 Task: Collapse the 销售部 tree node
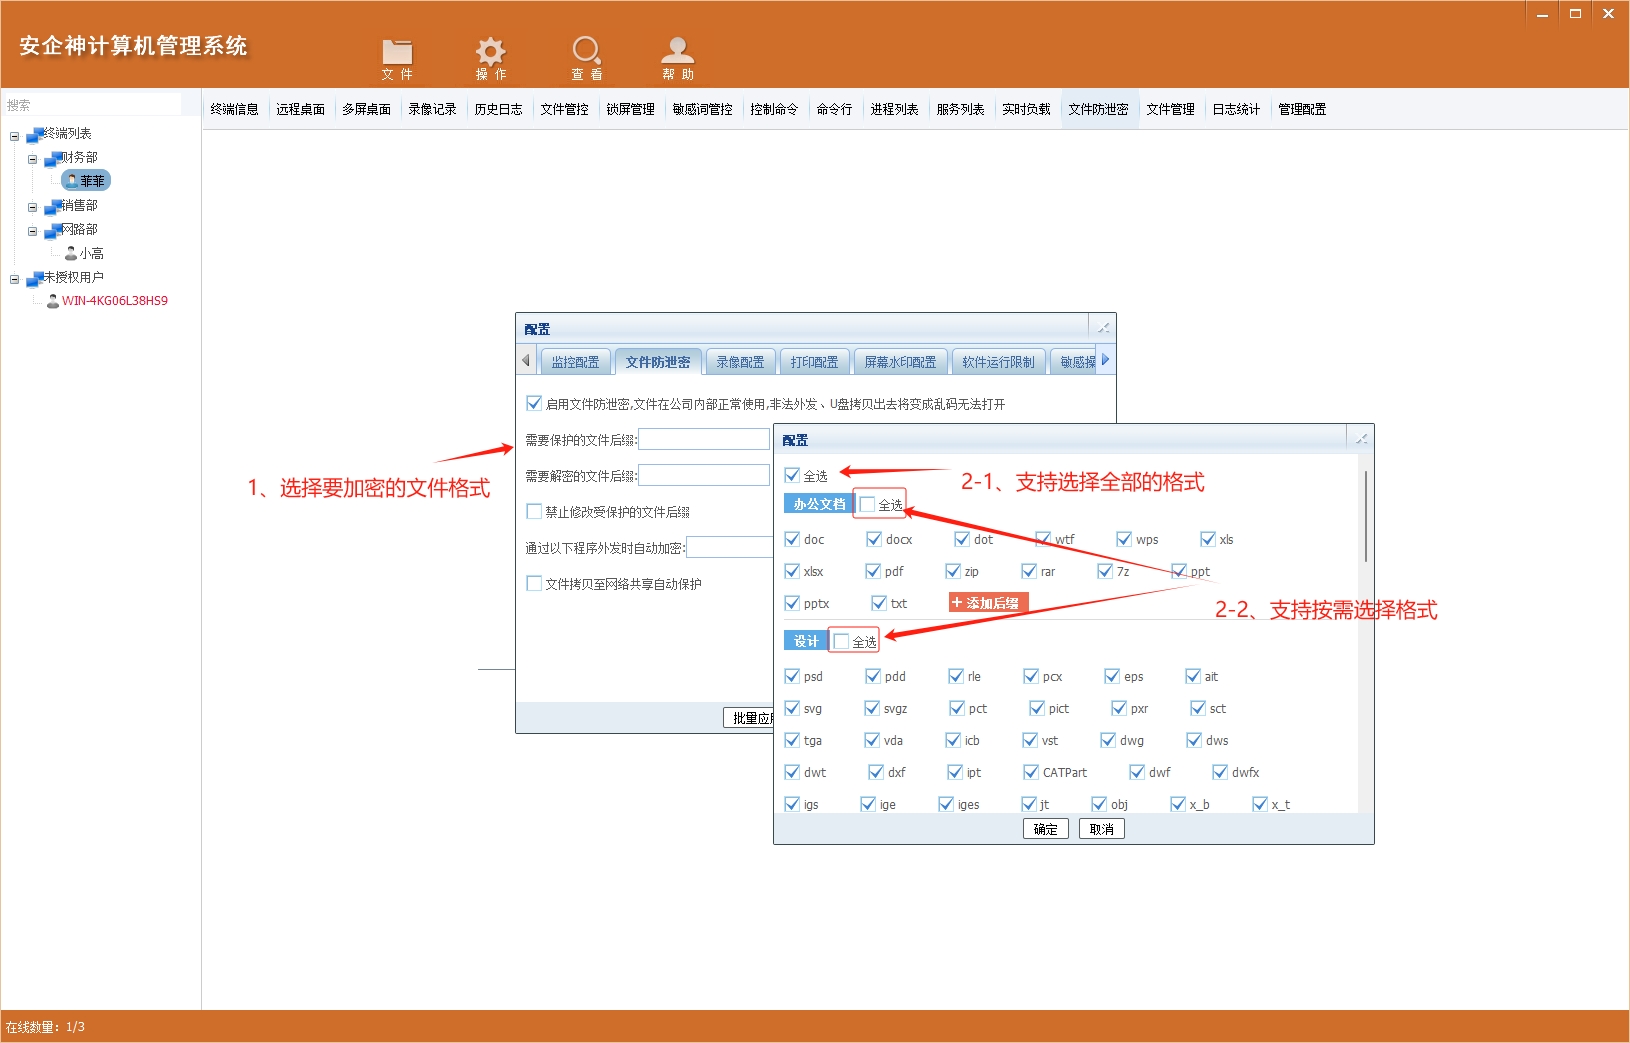click(32, 207)
